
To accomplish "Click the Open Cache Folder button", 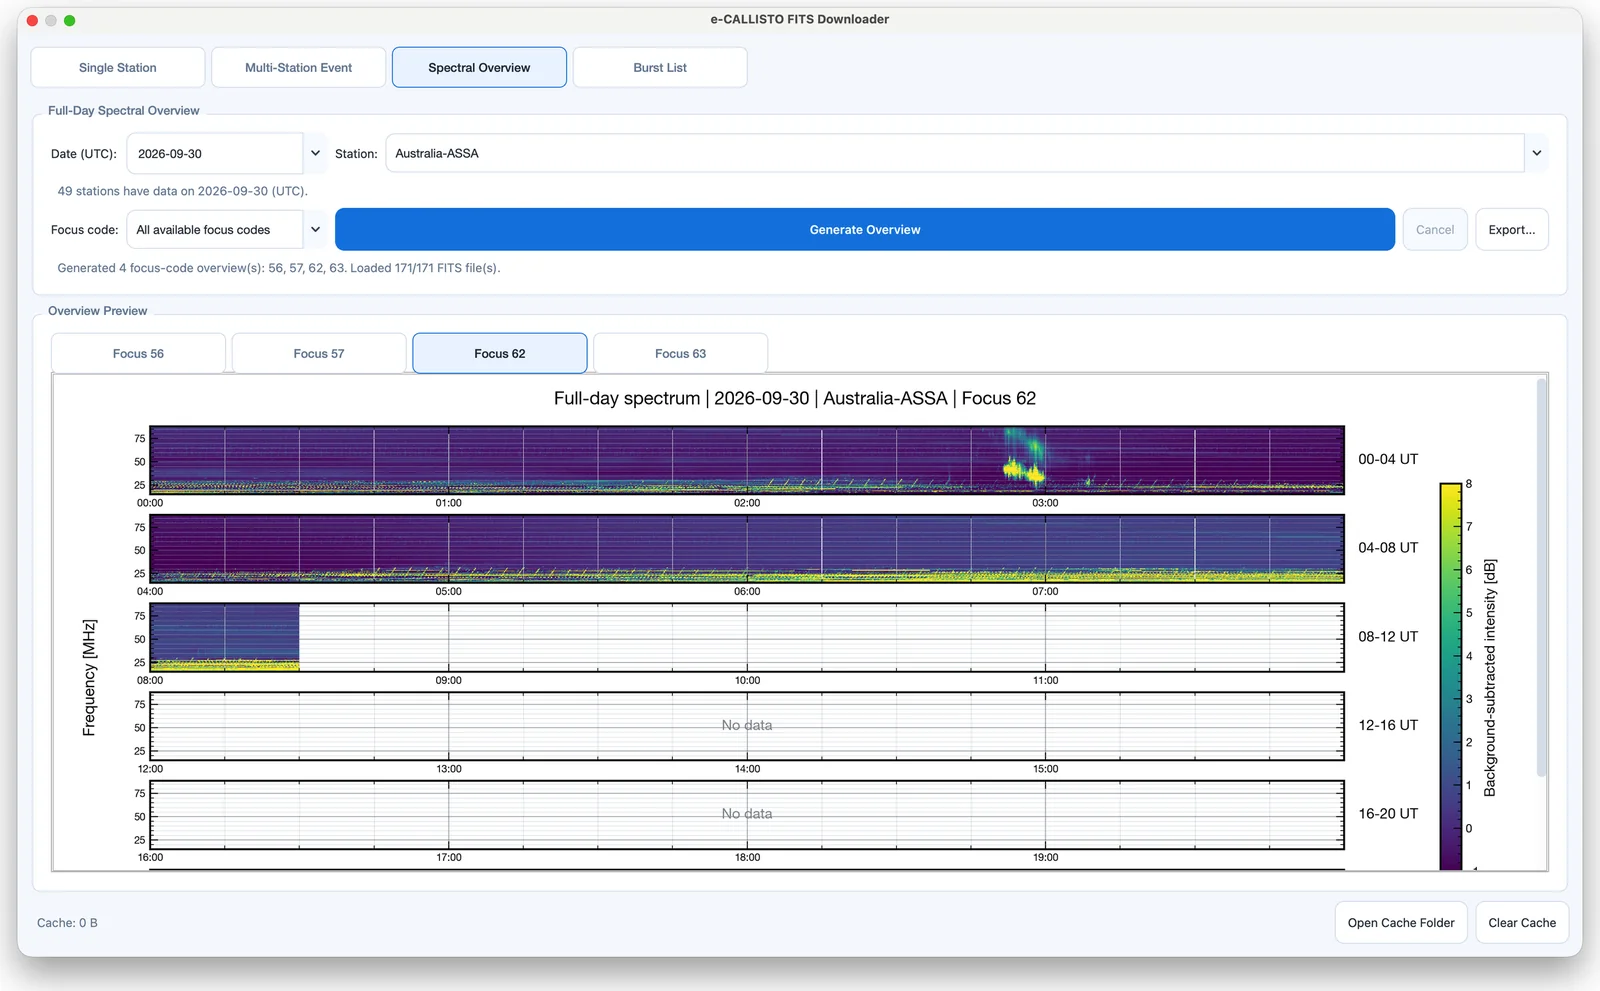I will [x=1401, y=923].
